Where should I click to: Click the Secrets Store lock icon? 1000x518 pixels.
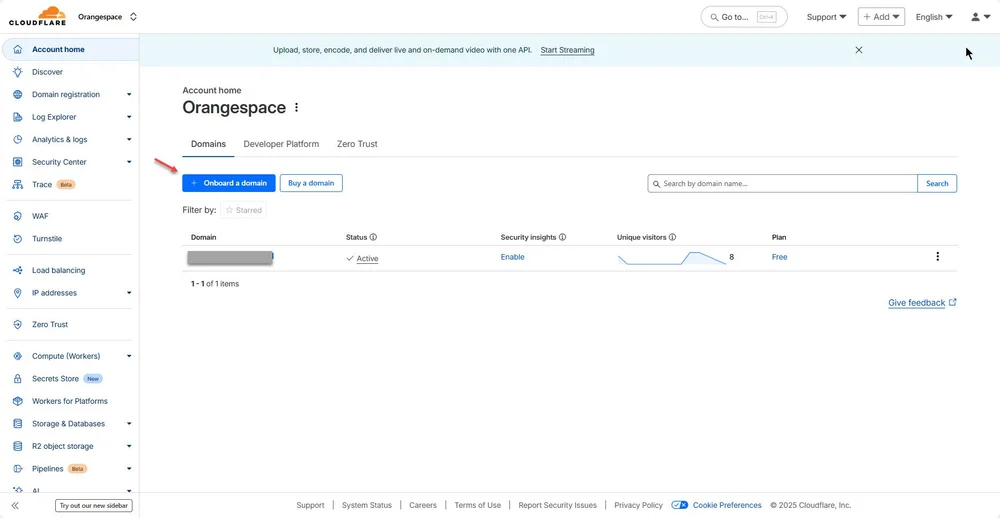point(18,379)
